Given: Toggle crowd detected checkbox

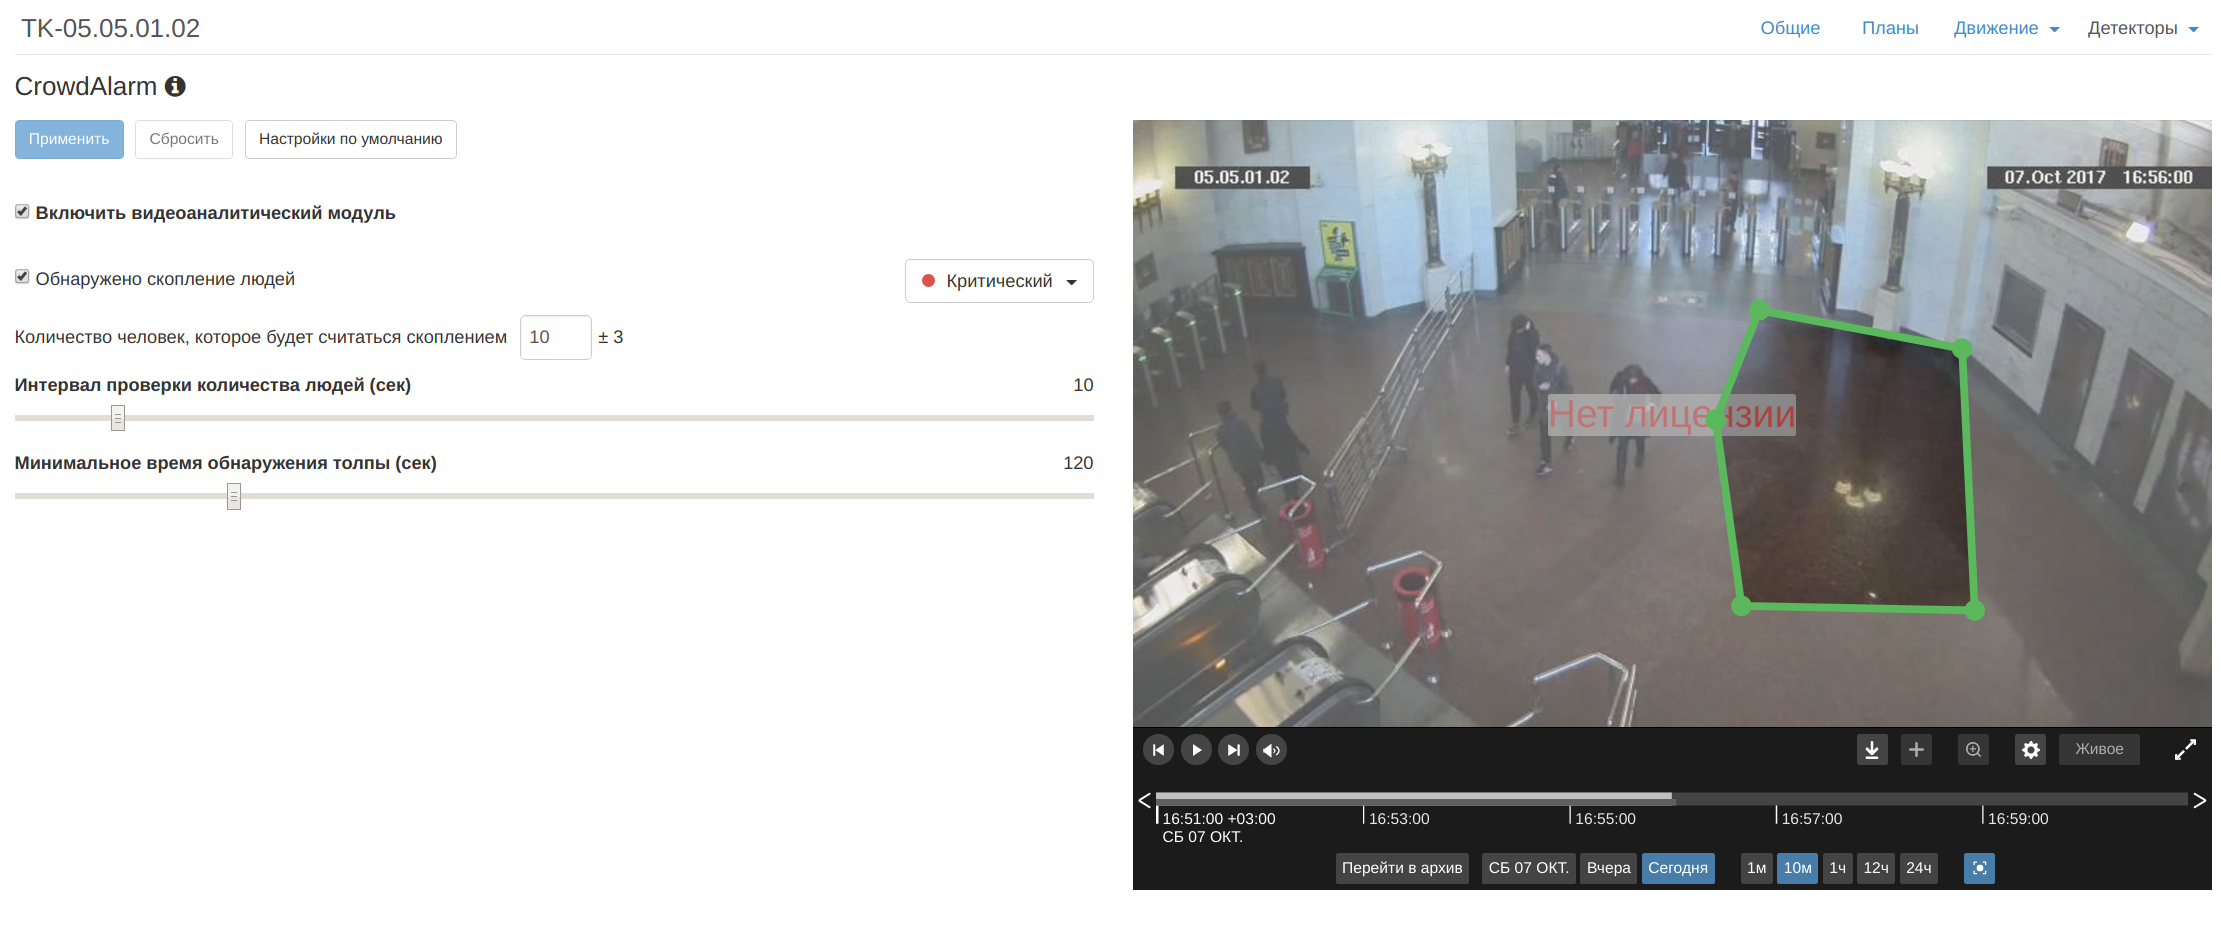Looking at the screenshot, I should (x=22, y=277).
